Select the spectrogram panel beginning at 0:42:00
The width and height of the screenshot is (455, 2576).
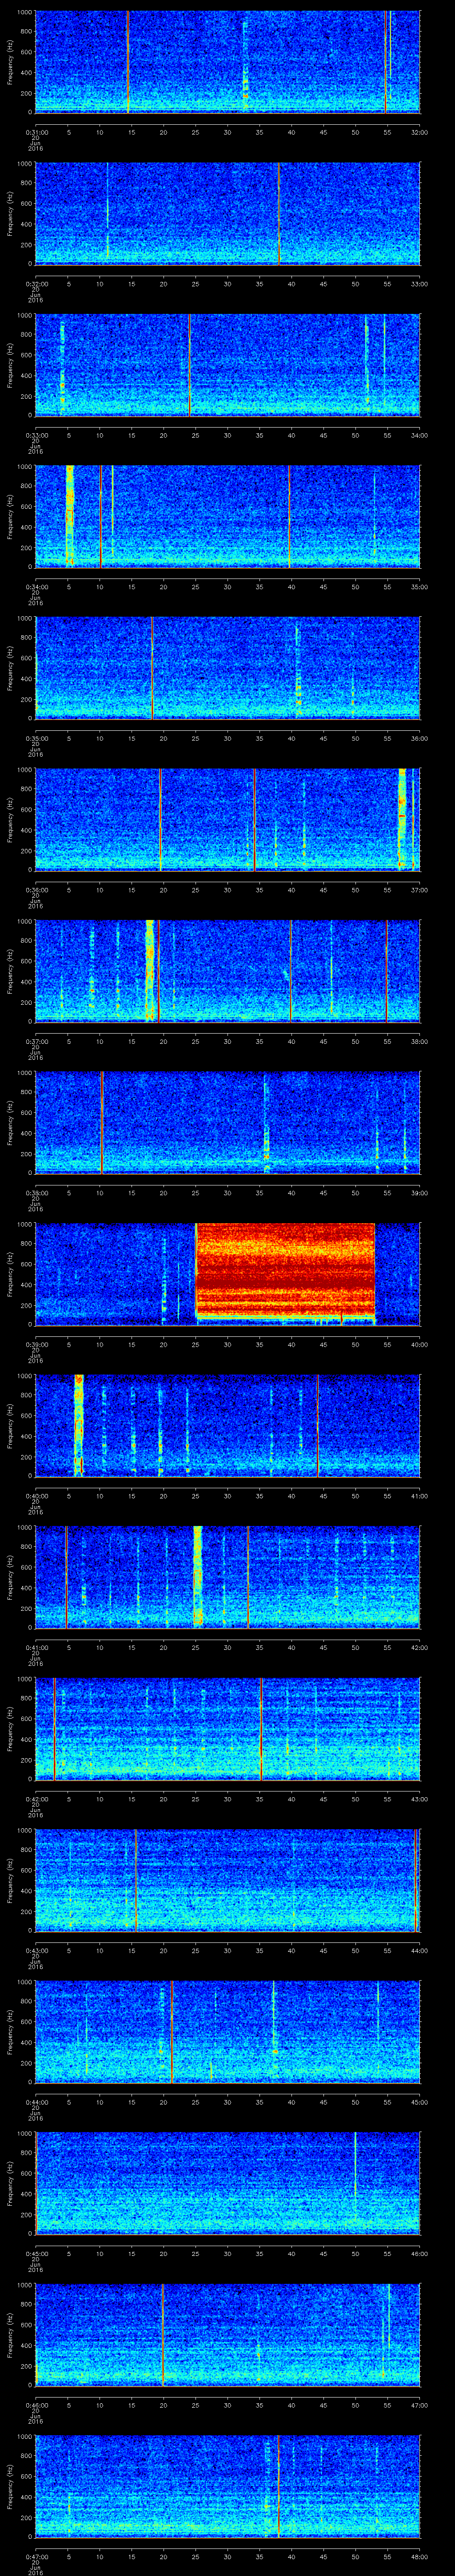(227, 1728)
